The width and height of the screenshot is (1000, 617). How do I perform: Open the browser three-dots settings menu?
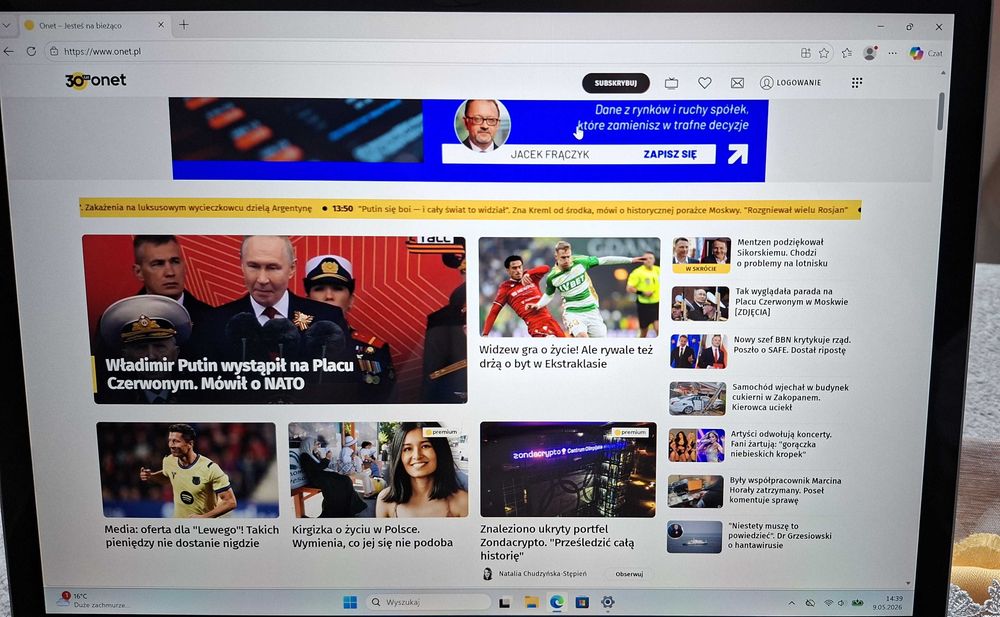pos(892,53)
